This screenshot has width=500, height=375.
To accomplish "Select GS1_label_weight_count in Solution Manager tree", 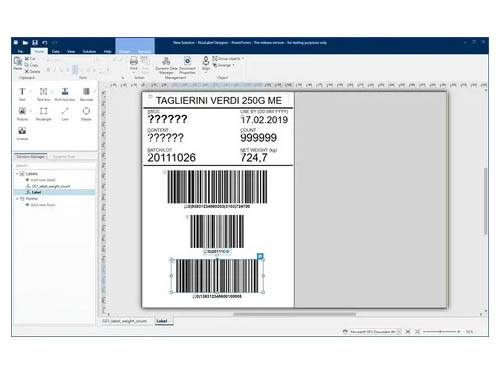I will coord(49,186).
